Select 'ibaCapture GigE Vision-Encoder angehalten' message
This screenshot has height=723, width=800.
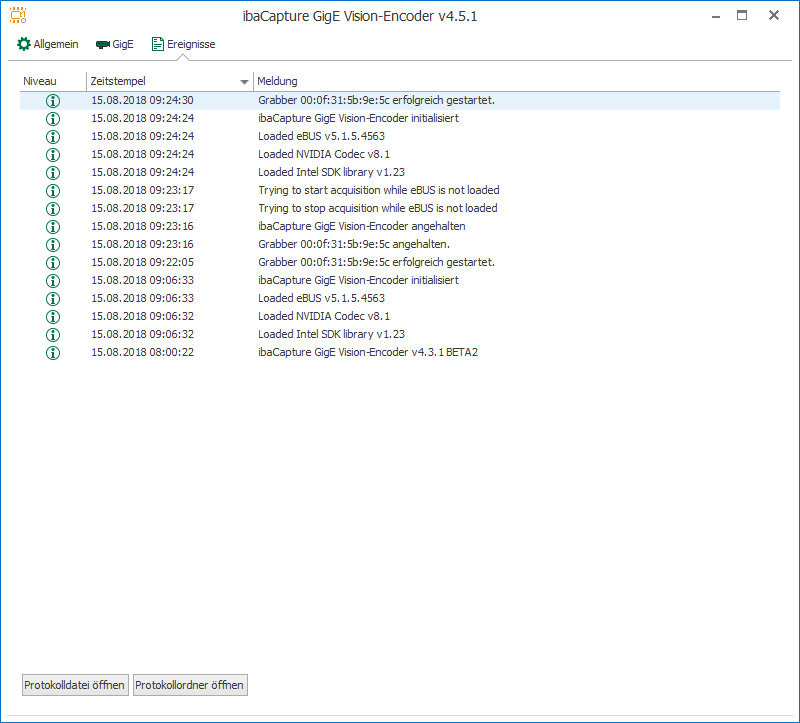362,226
